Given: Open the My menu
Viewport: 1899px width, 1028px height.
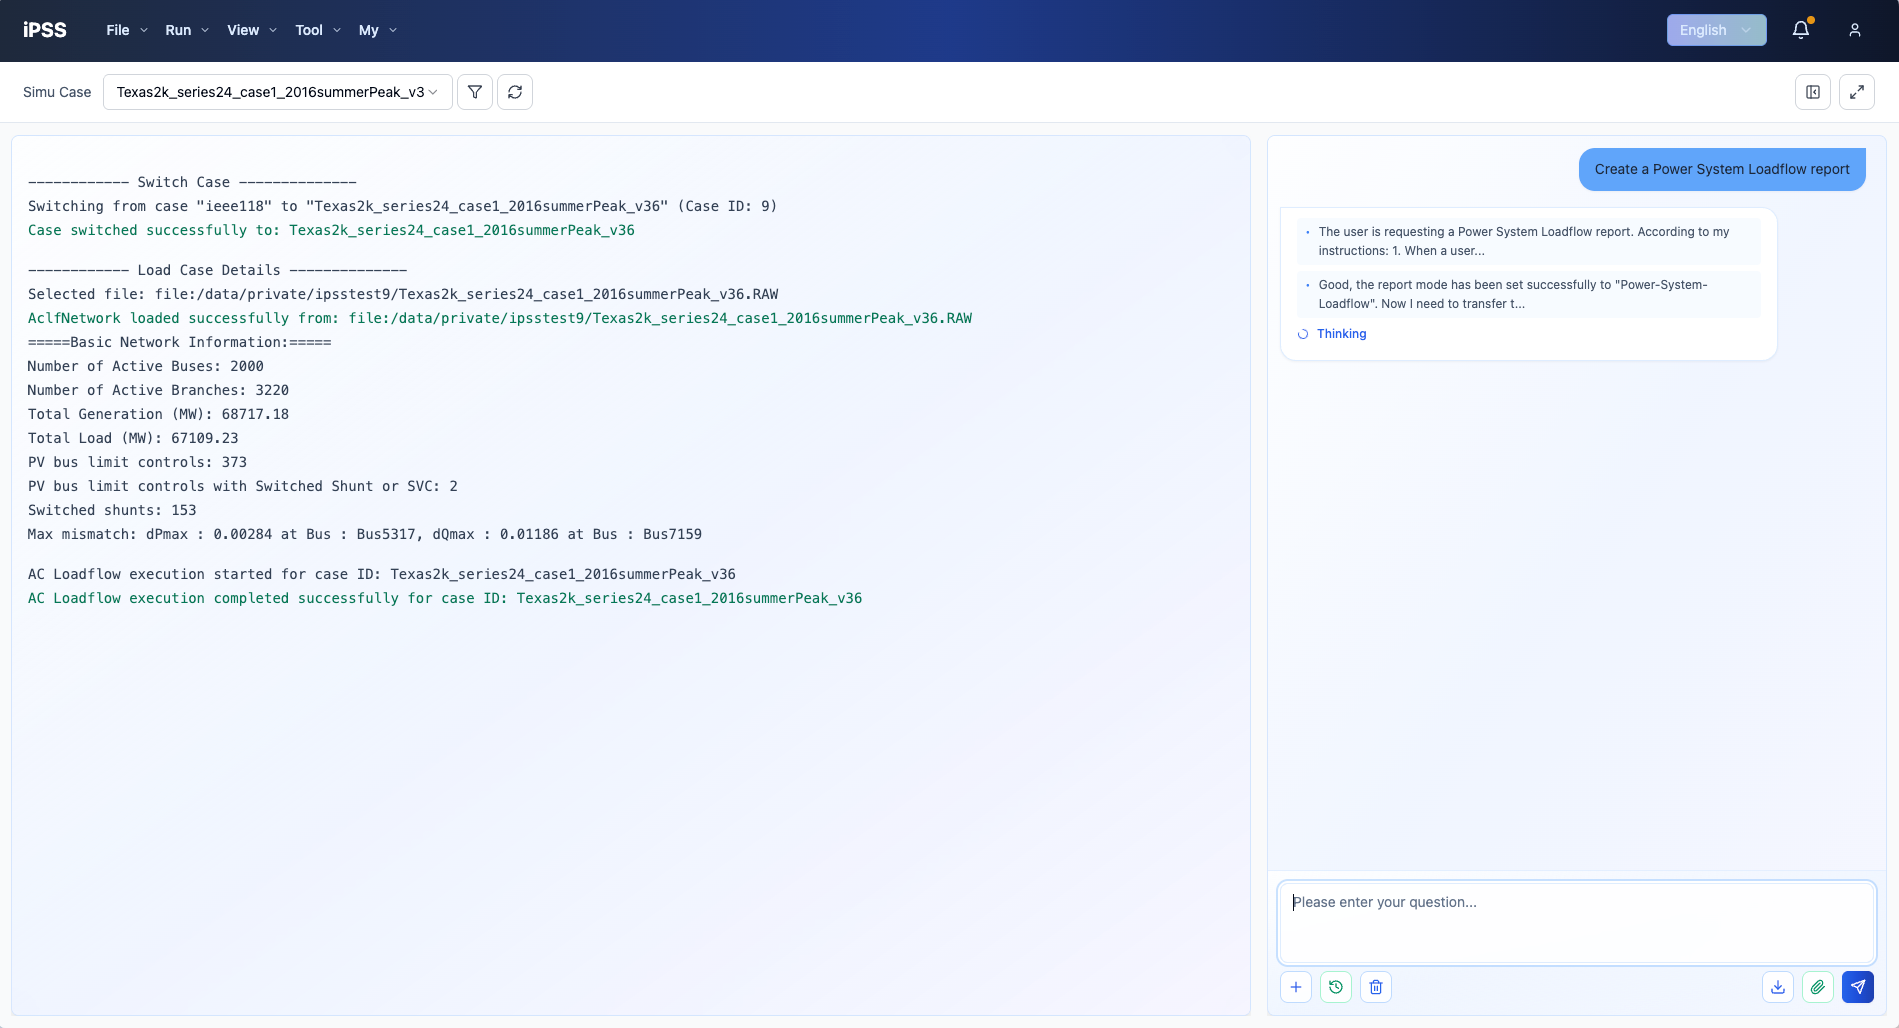Looking at the screenshot, I should coord(378,30).
